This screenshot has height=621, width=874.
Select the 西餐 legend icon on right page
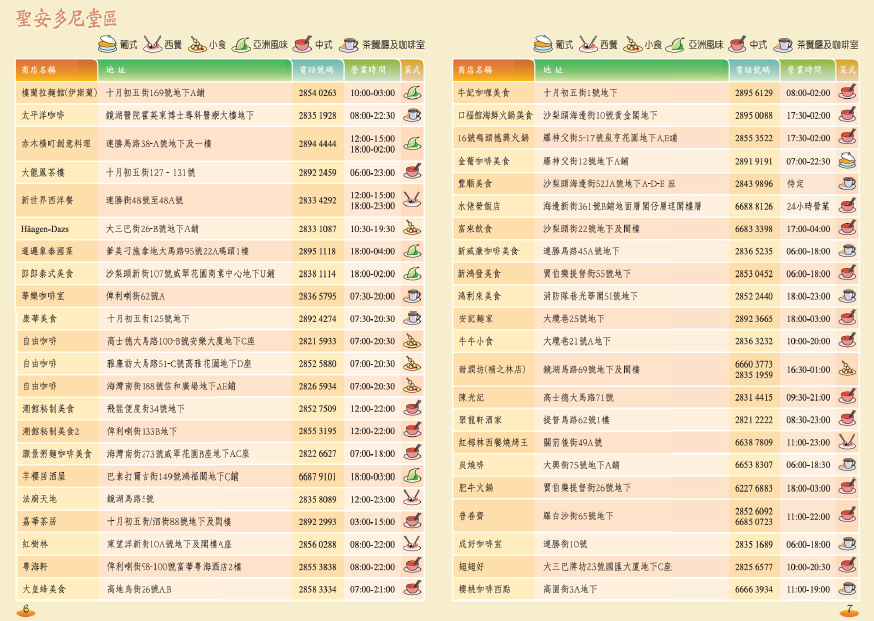coord(588,44)
